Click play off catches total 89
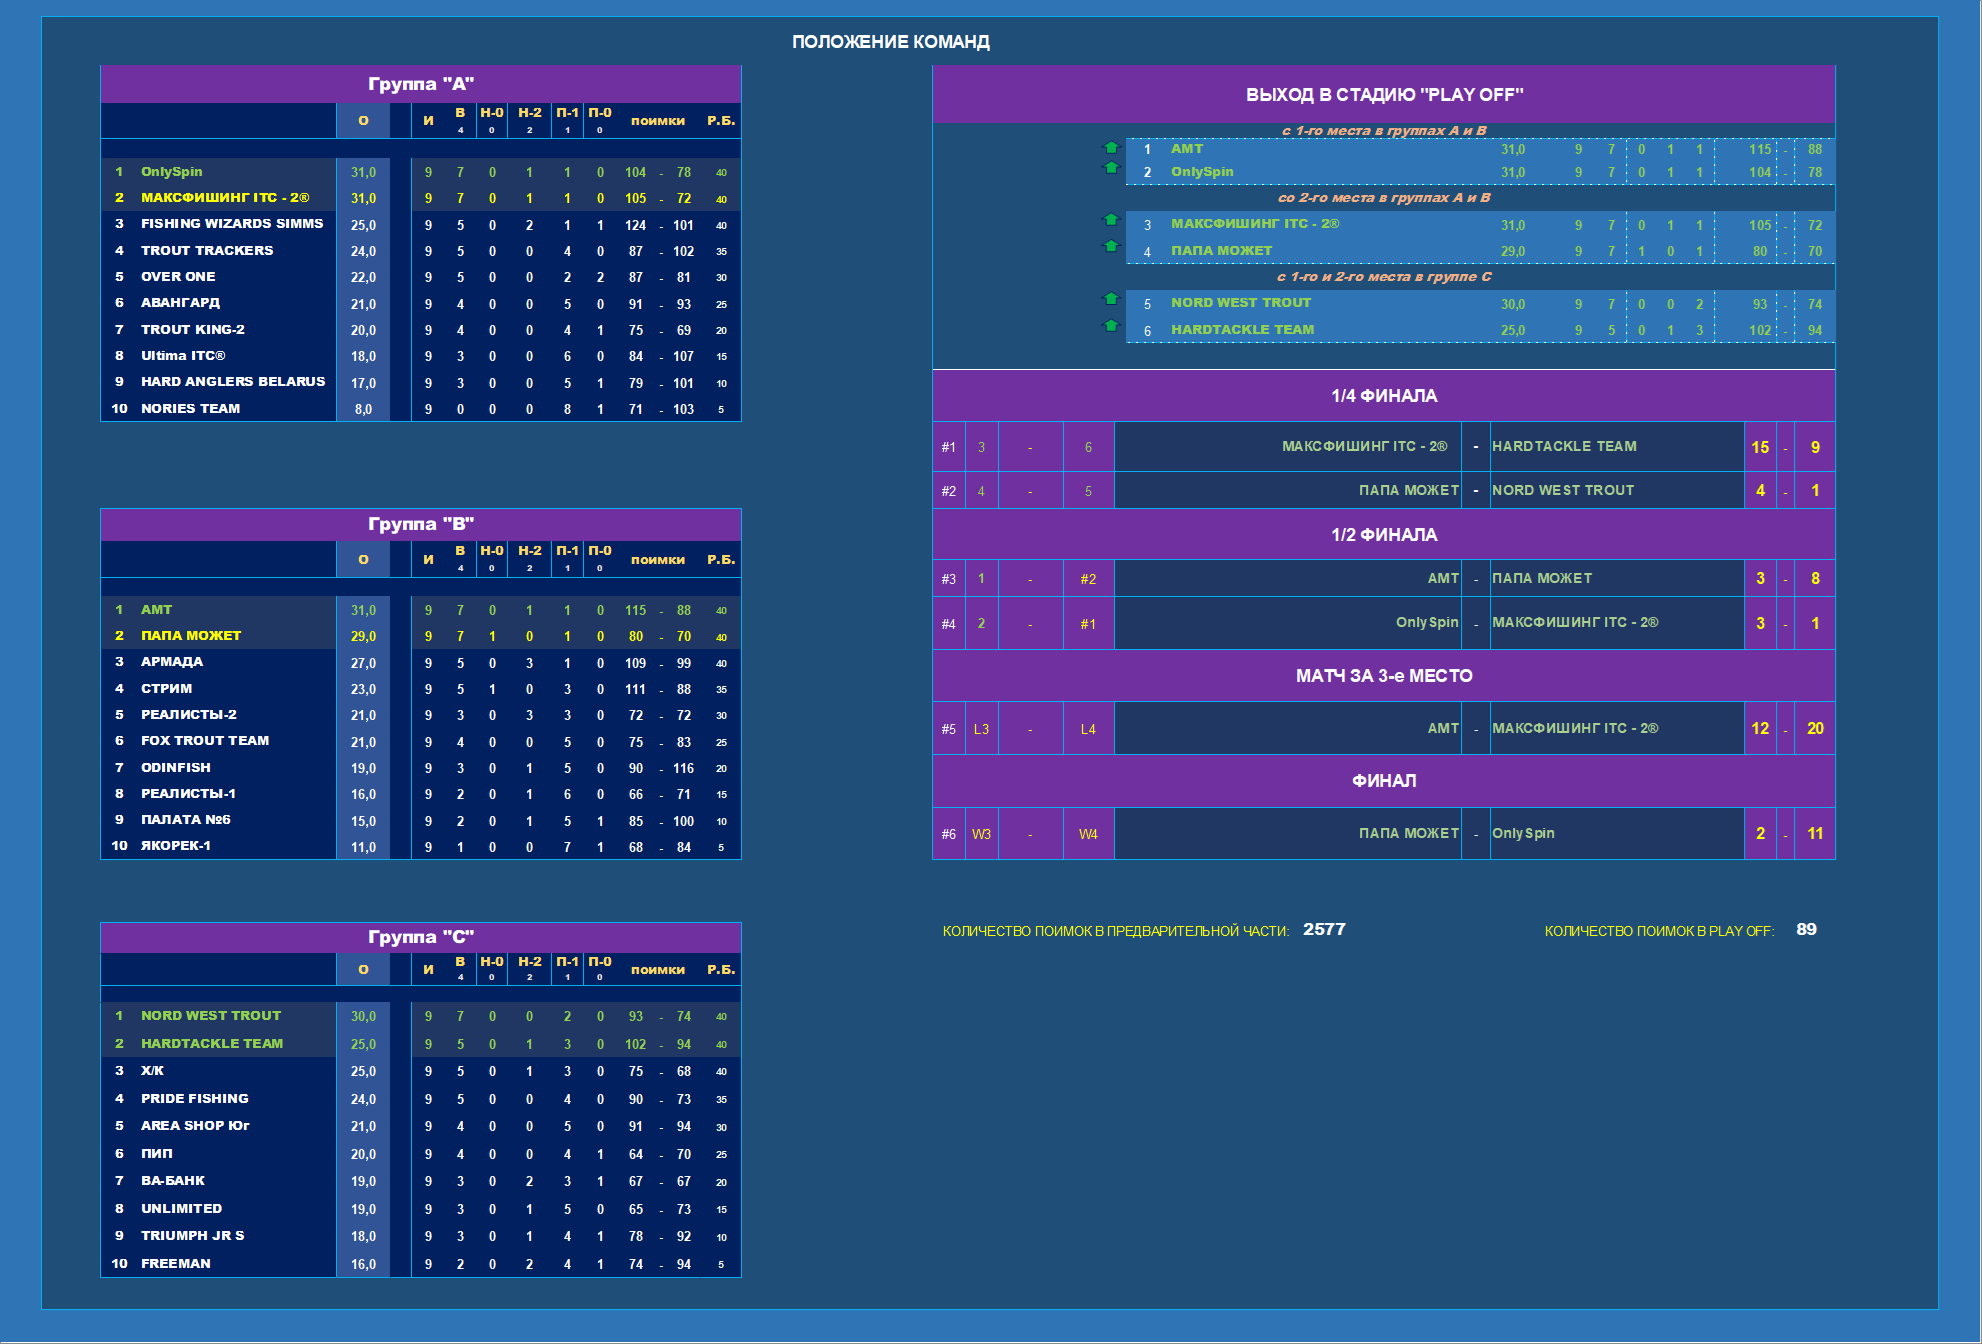This screenshot has height=1344, width=1982. (1806, 930)
